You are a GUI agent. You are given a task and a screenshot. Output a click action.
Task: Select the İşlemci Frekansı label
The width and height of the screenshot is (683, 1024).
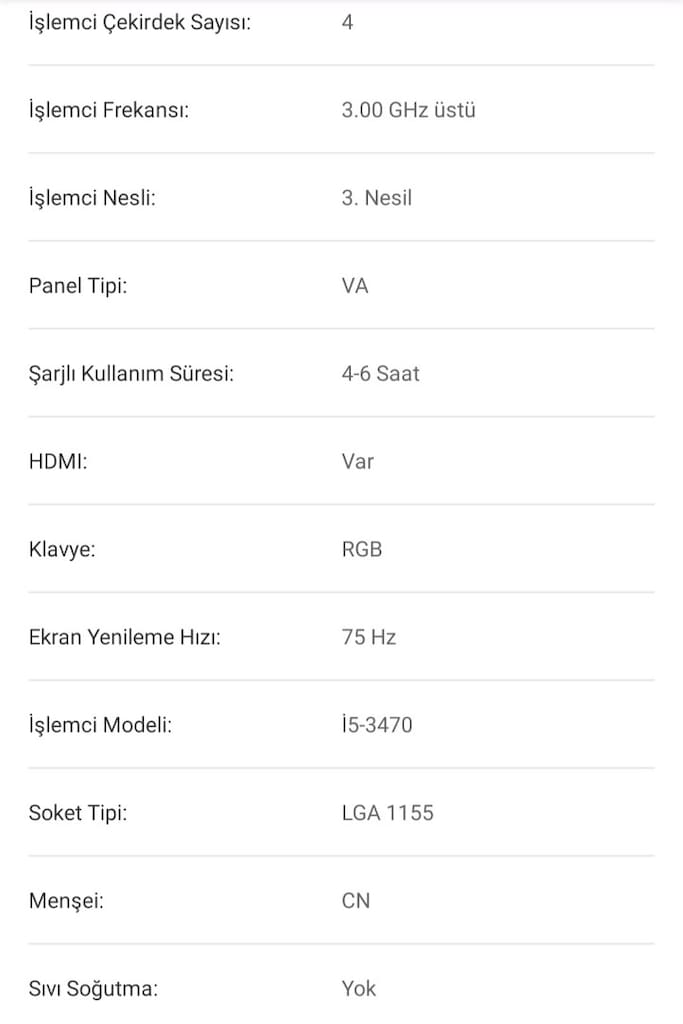click(108, 110)
